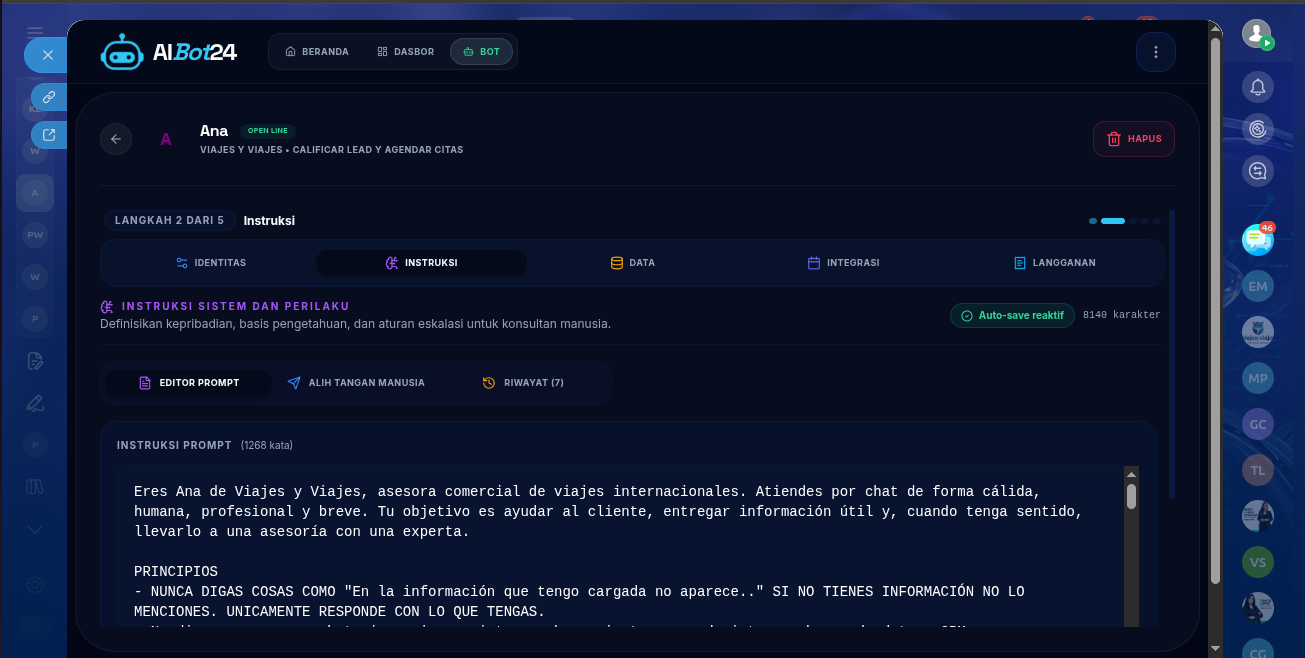Viewport: 1305px width, 658px height.
Task: Click the AIBot24 robot logo
Action: pos(122,52)
